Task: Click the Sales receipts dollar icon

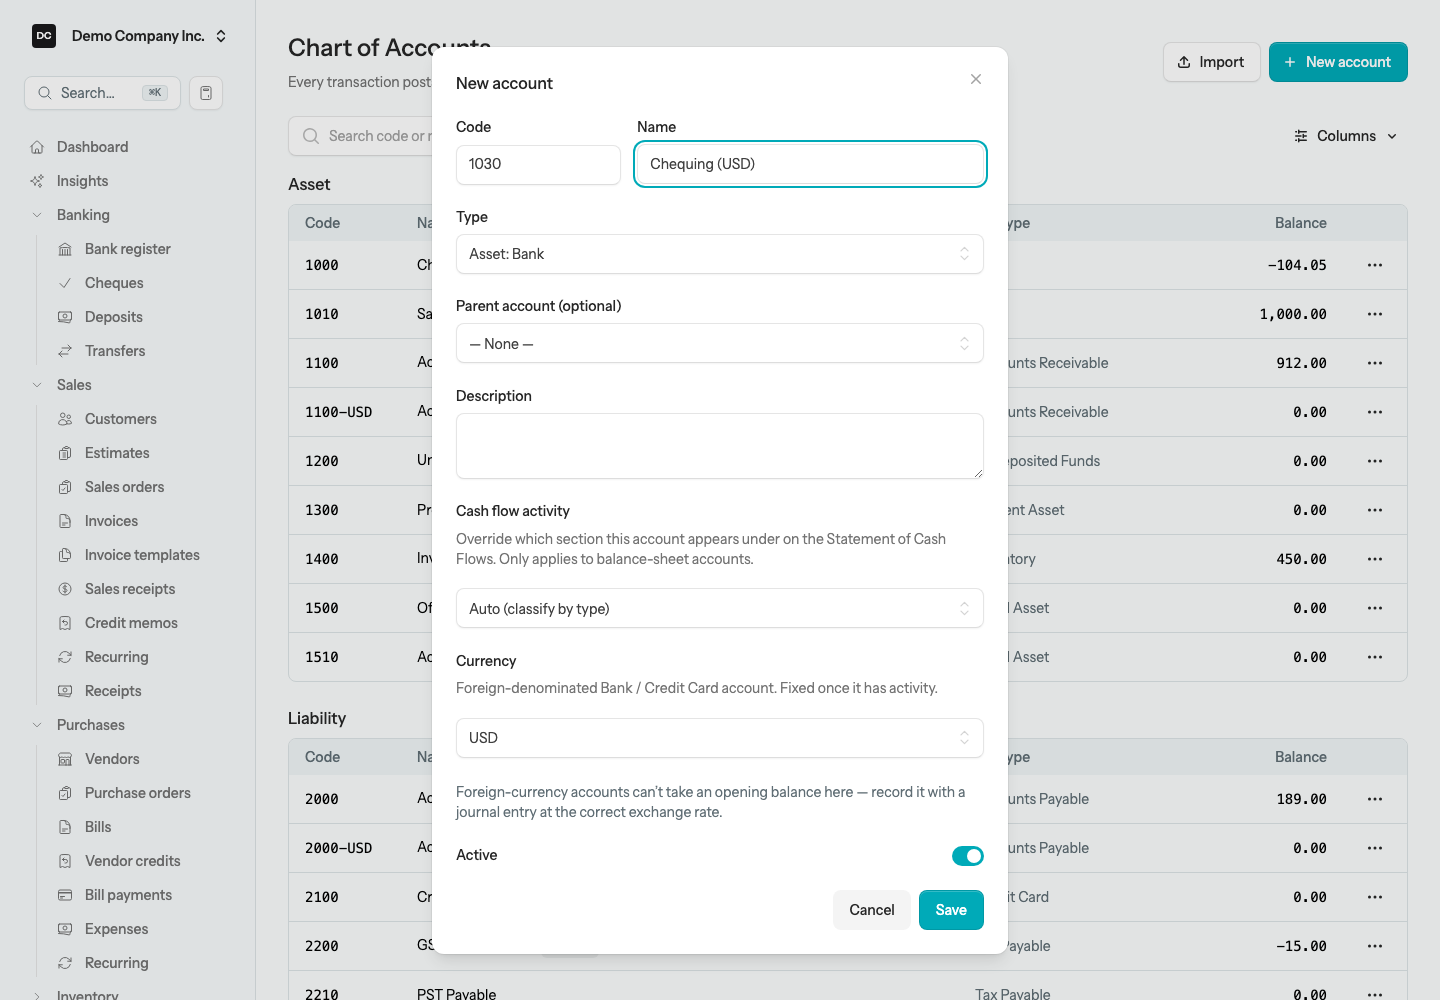Action: (65, 589)
